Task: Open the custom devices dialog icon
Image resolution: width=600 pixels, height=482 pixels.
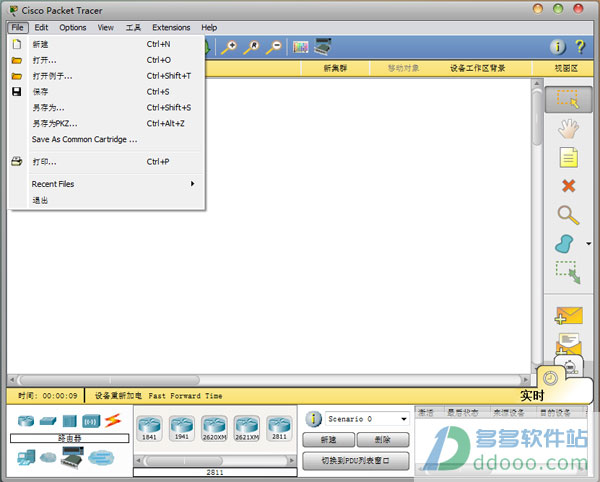Action: point(323,47)
